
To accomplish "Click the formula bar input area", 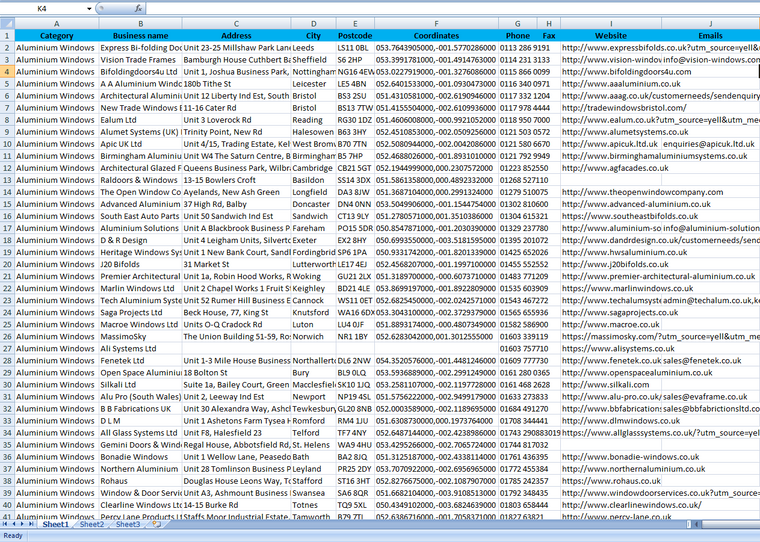I will pyautogui.click(x=452, y=8).
